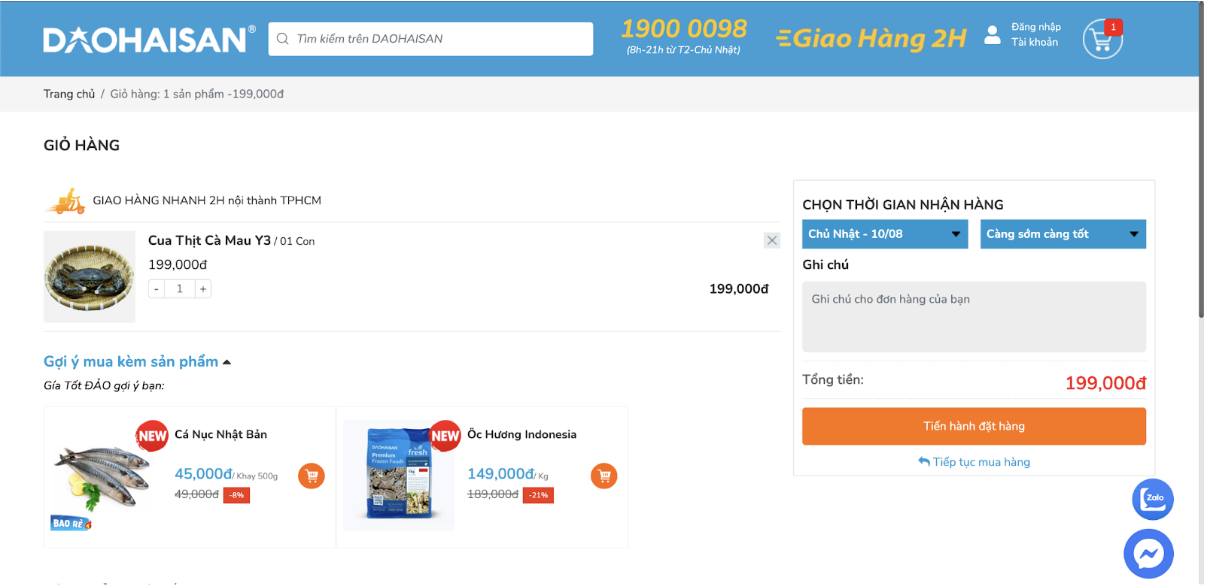Open the Chủ Nhật - 10/08 date dropdown
1206x588 pixels.
(885, 234)
